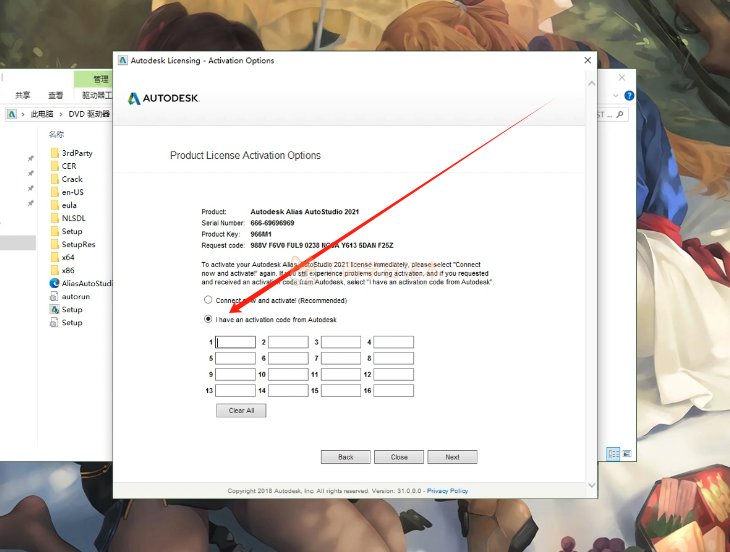
Task: Select Connect now and activate option
Action: (x=208, y=300)
